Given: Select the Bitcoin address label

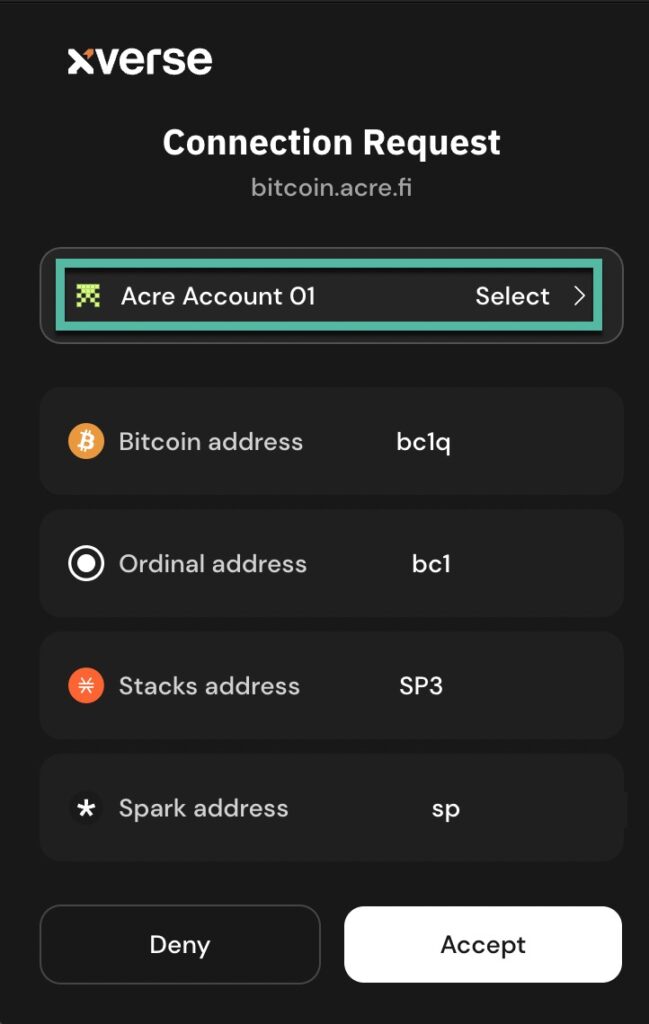Looking at the screenshot, I should point(210,442).
